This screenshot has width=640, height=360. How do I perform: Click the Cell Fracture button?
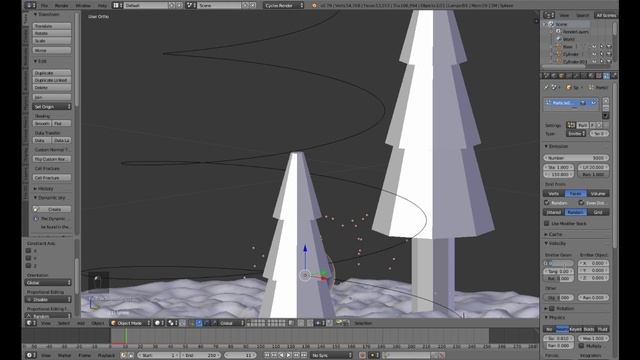(52, 178)
